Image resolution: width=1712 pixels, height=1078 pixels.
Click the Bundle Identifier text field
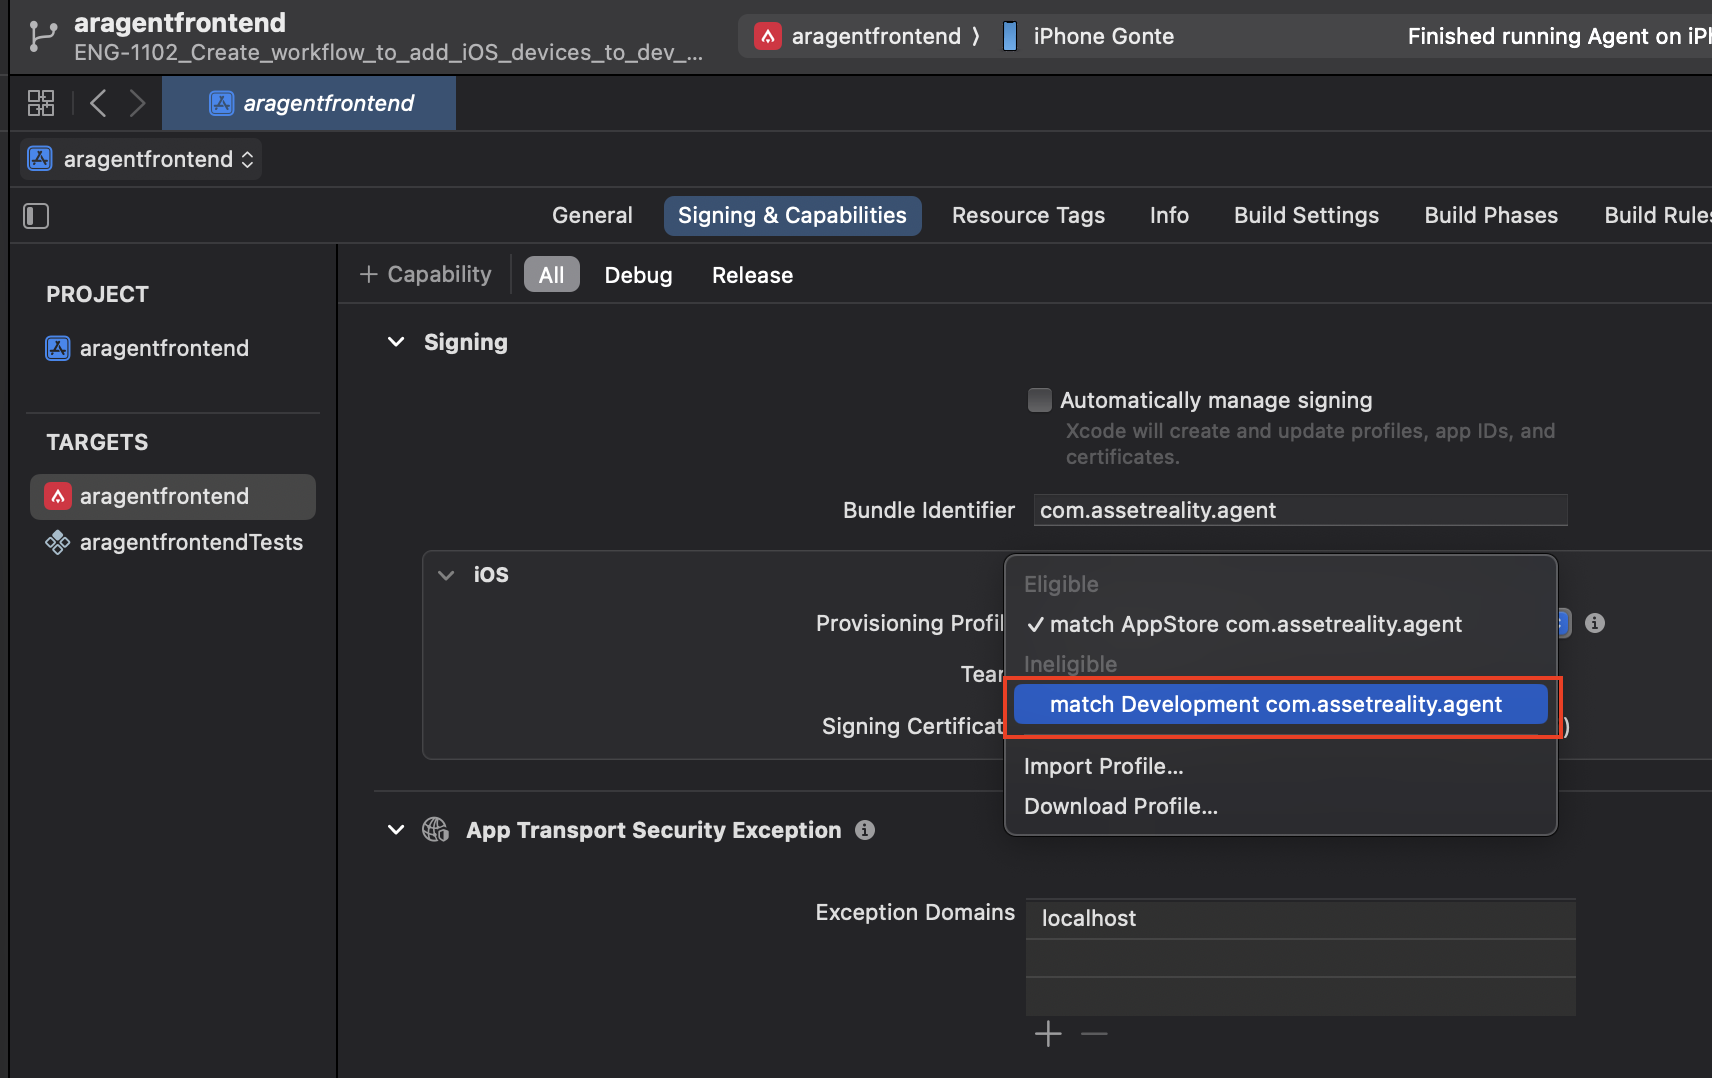[1300, 510]
